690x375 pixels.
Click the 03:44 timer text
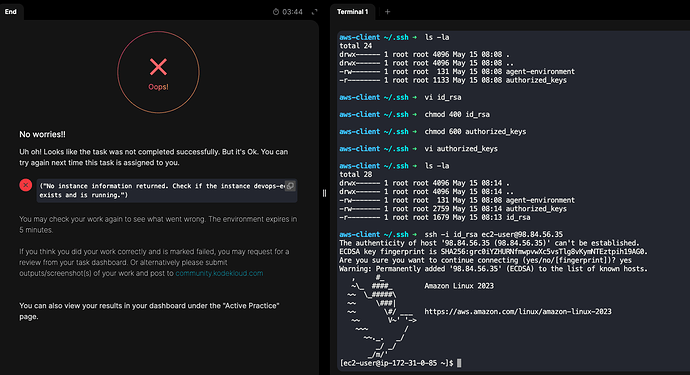click(292, 12)
